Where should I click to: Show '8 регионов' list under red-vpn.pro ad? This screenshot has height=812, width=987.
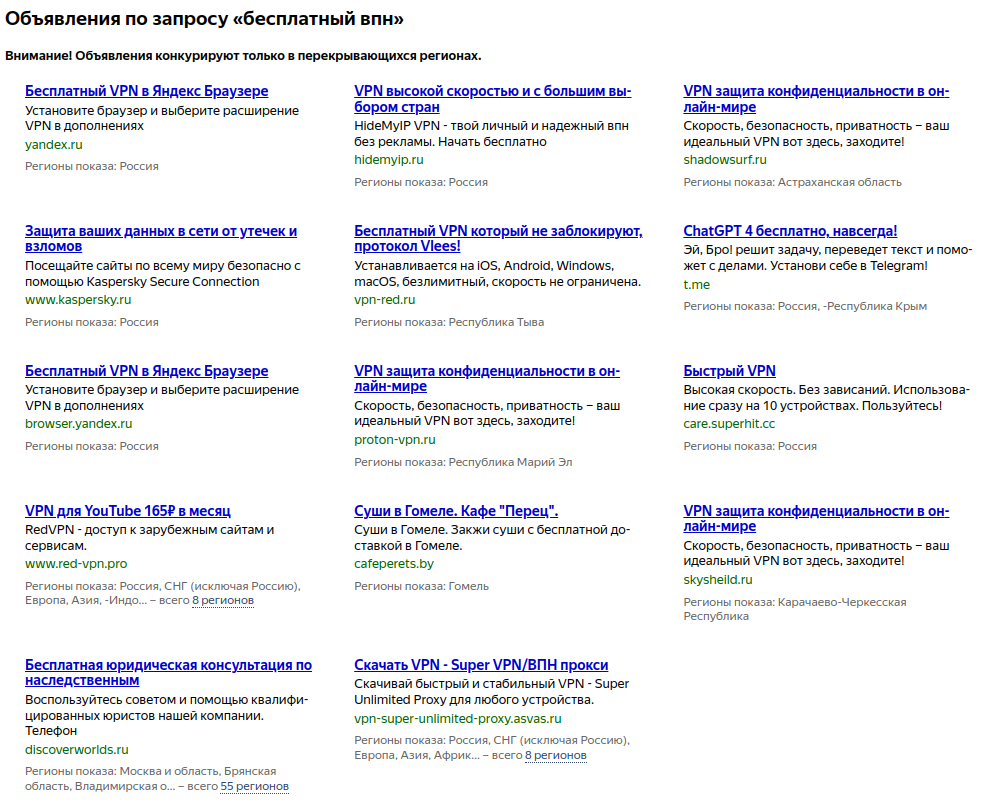point(223,601)
